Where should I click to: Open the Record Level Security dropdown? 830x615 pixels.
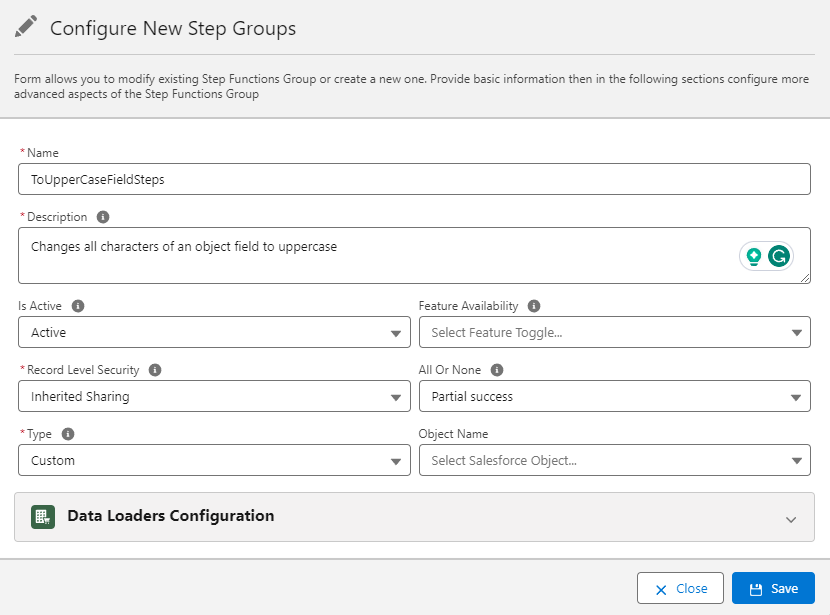[214, 397]
